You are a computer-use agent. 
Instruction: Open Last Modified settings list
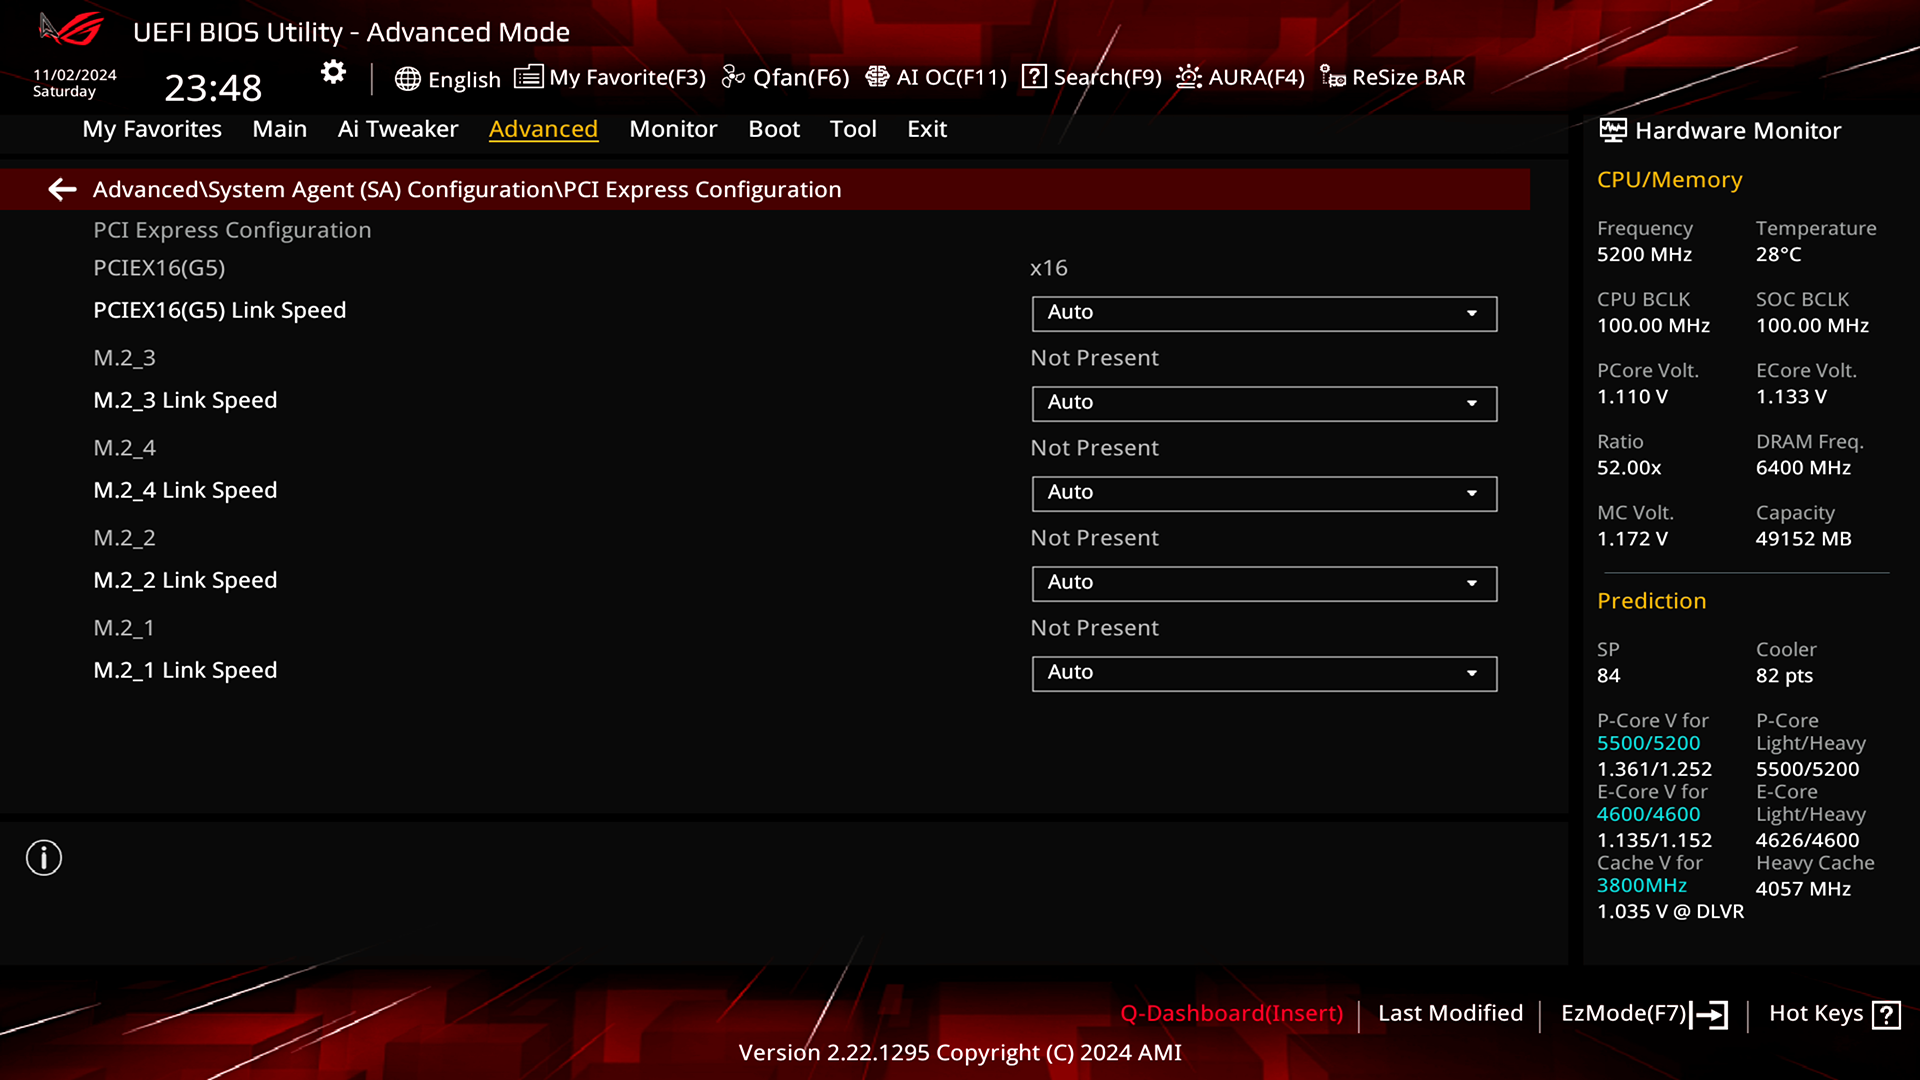point(1450,1013)
